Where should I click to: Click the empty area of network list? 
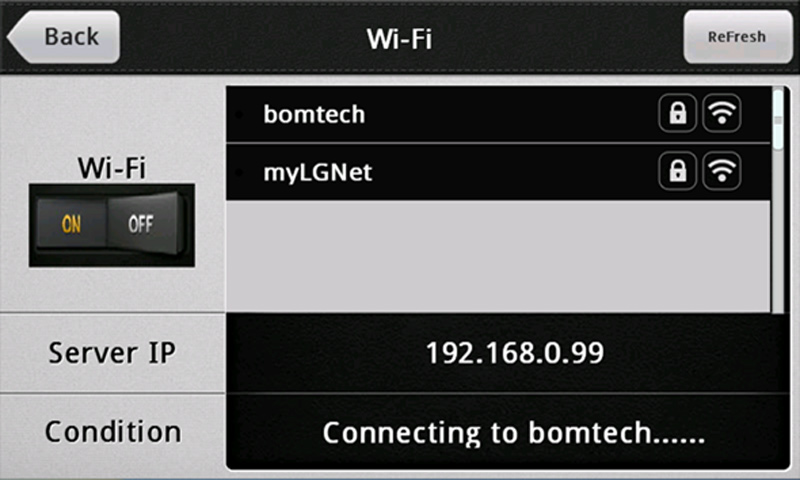[498, 257]
